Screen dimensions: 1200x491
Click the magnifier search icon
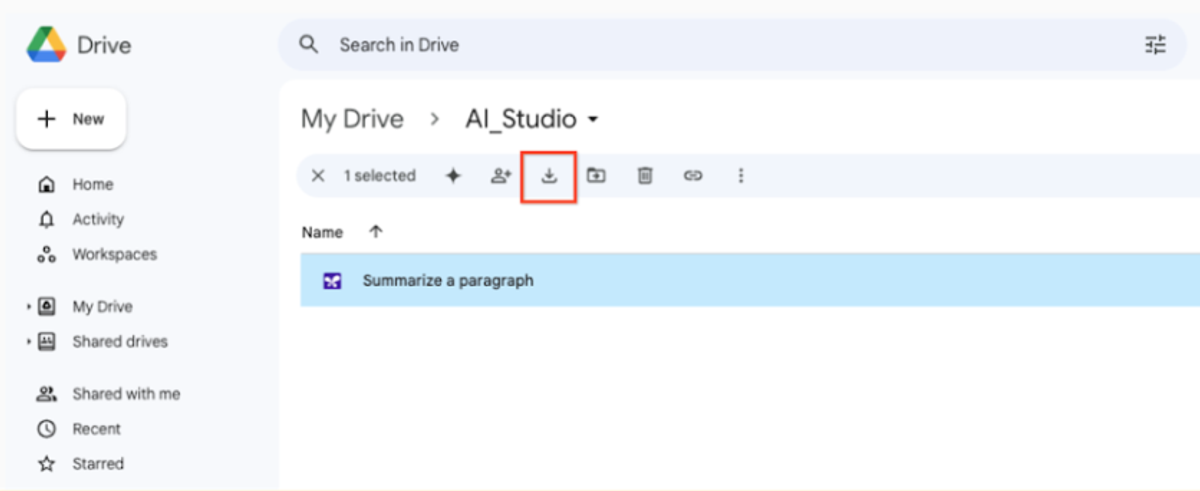(309, 45)
